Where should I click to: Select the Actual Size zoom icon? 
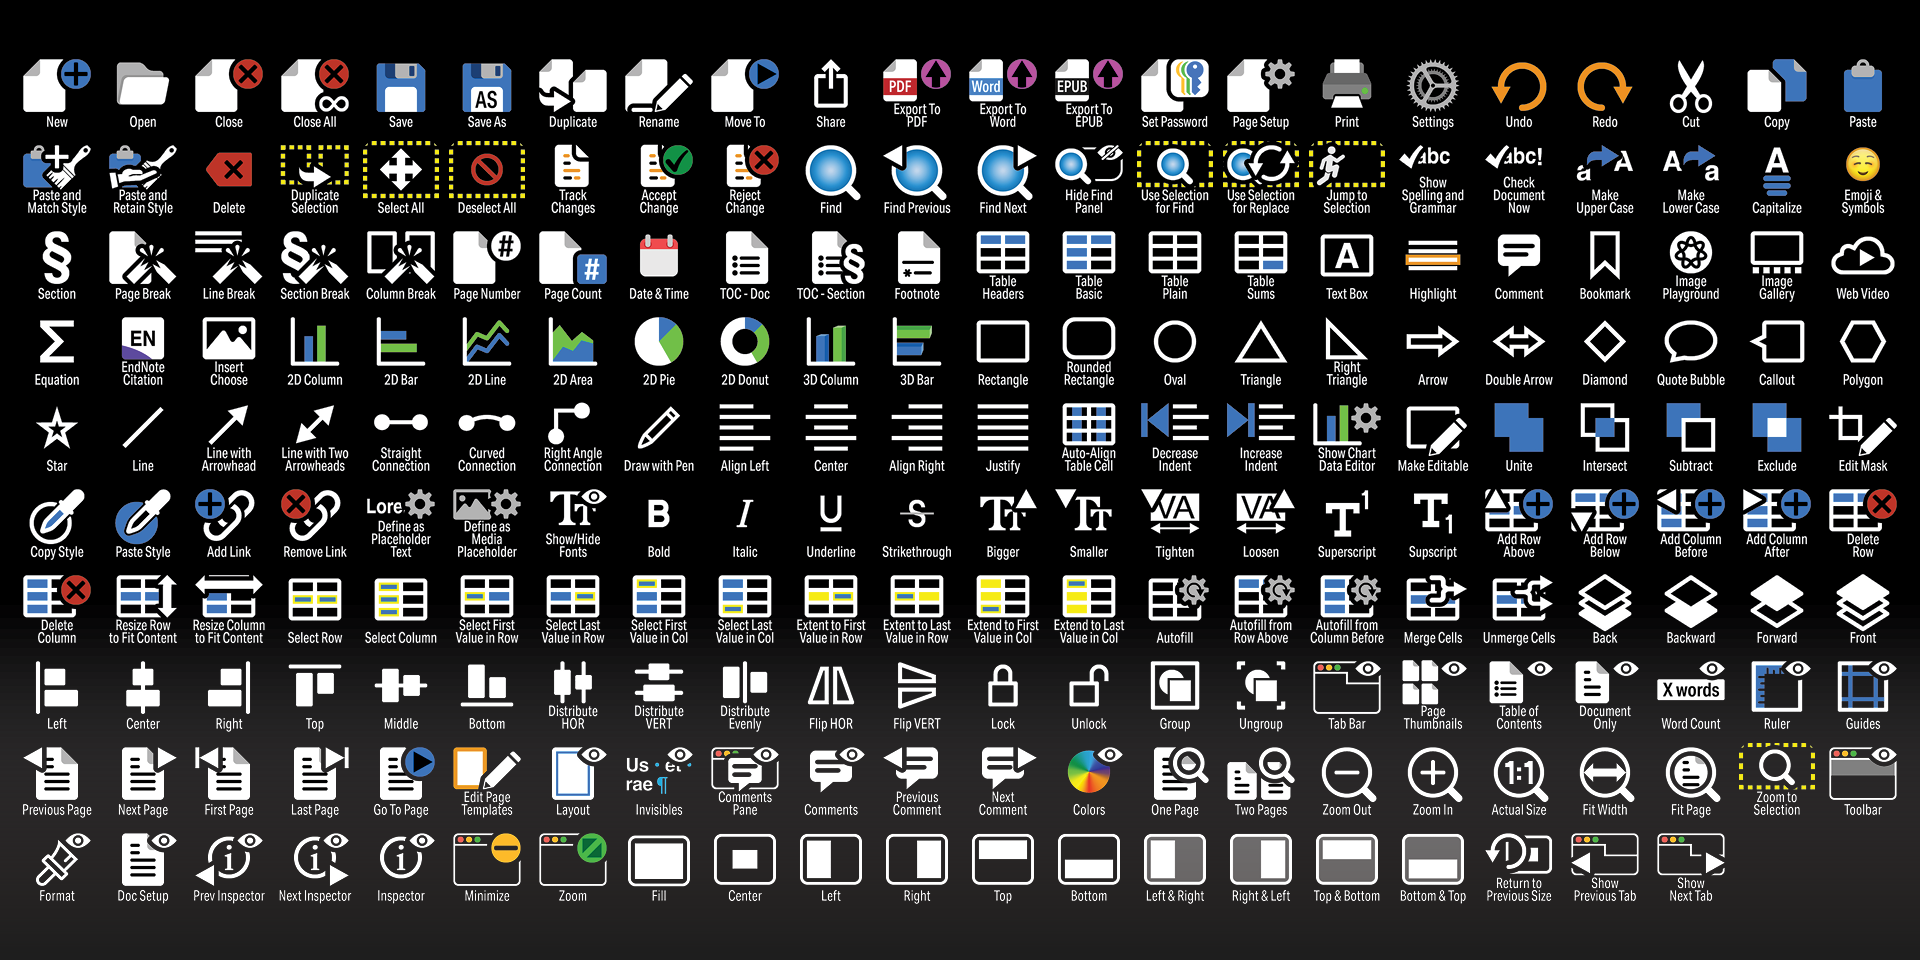tap(1519, 774)
